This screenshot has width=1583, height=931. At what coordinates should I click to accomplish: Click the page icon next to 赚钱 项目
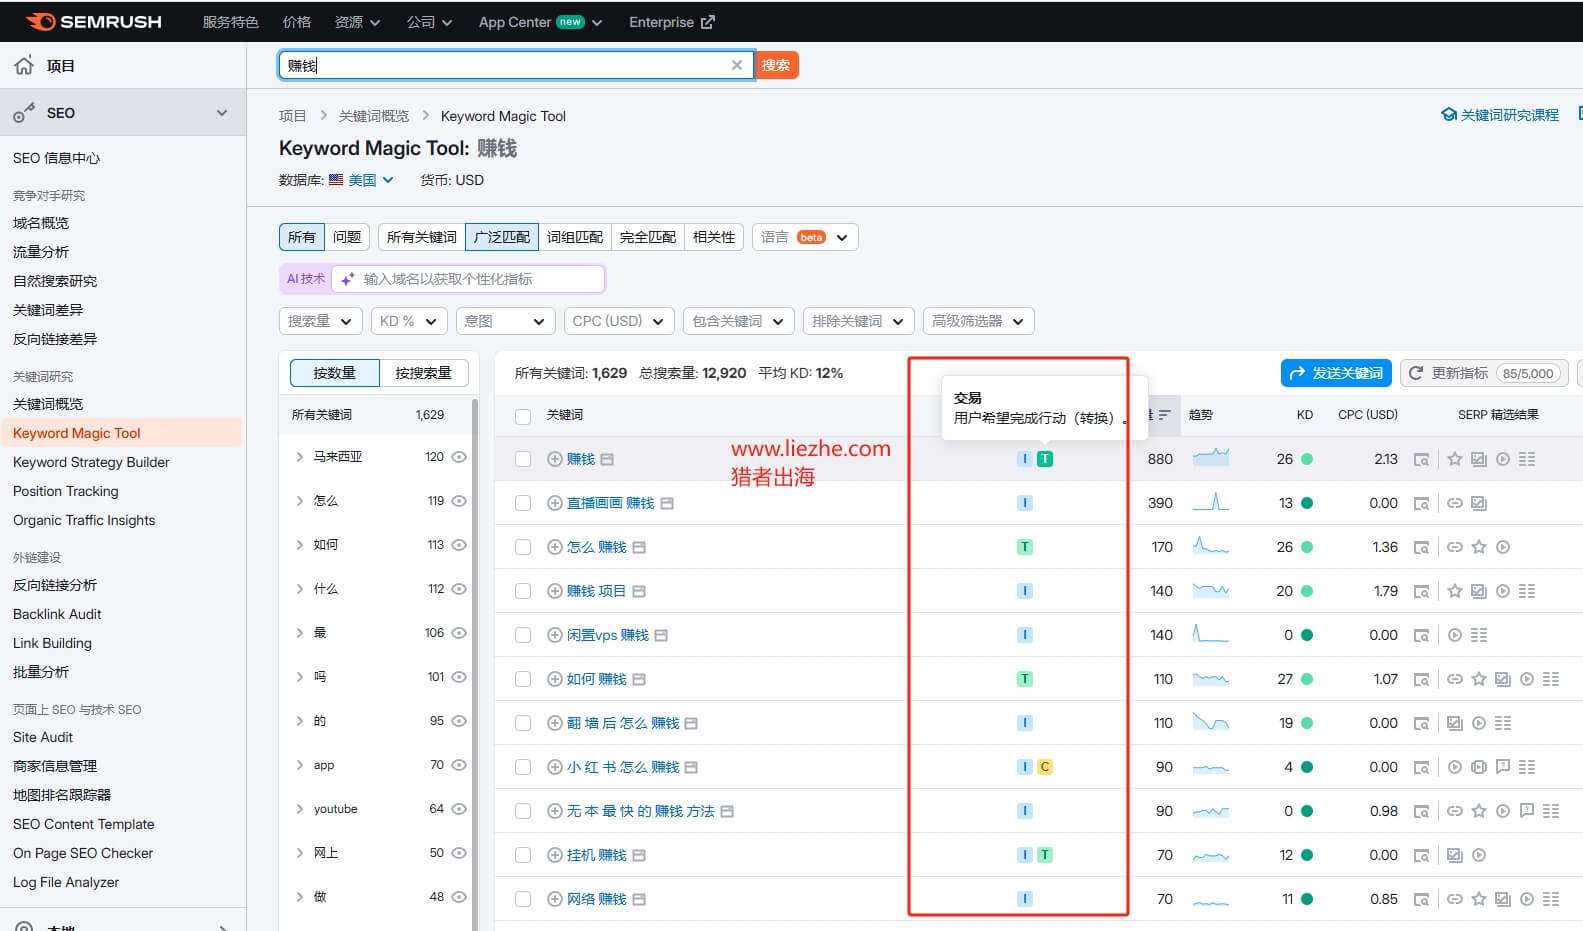(x=639, y=591)
